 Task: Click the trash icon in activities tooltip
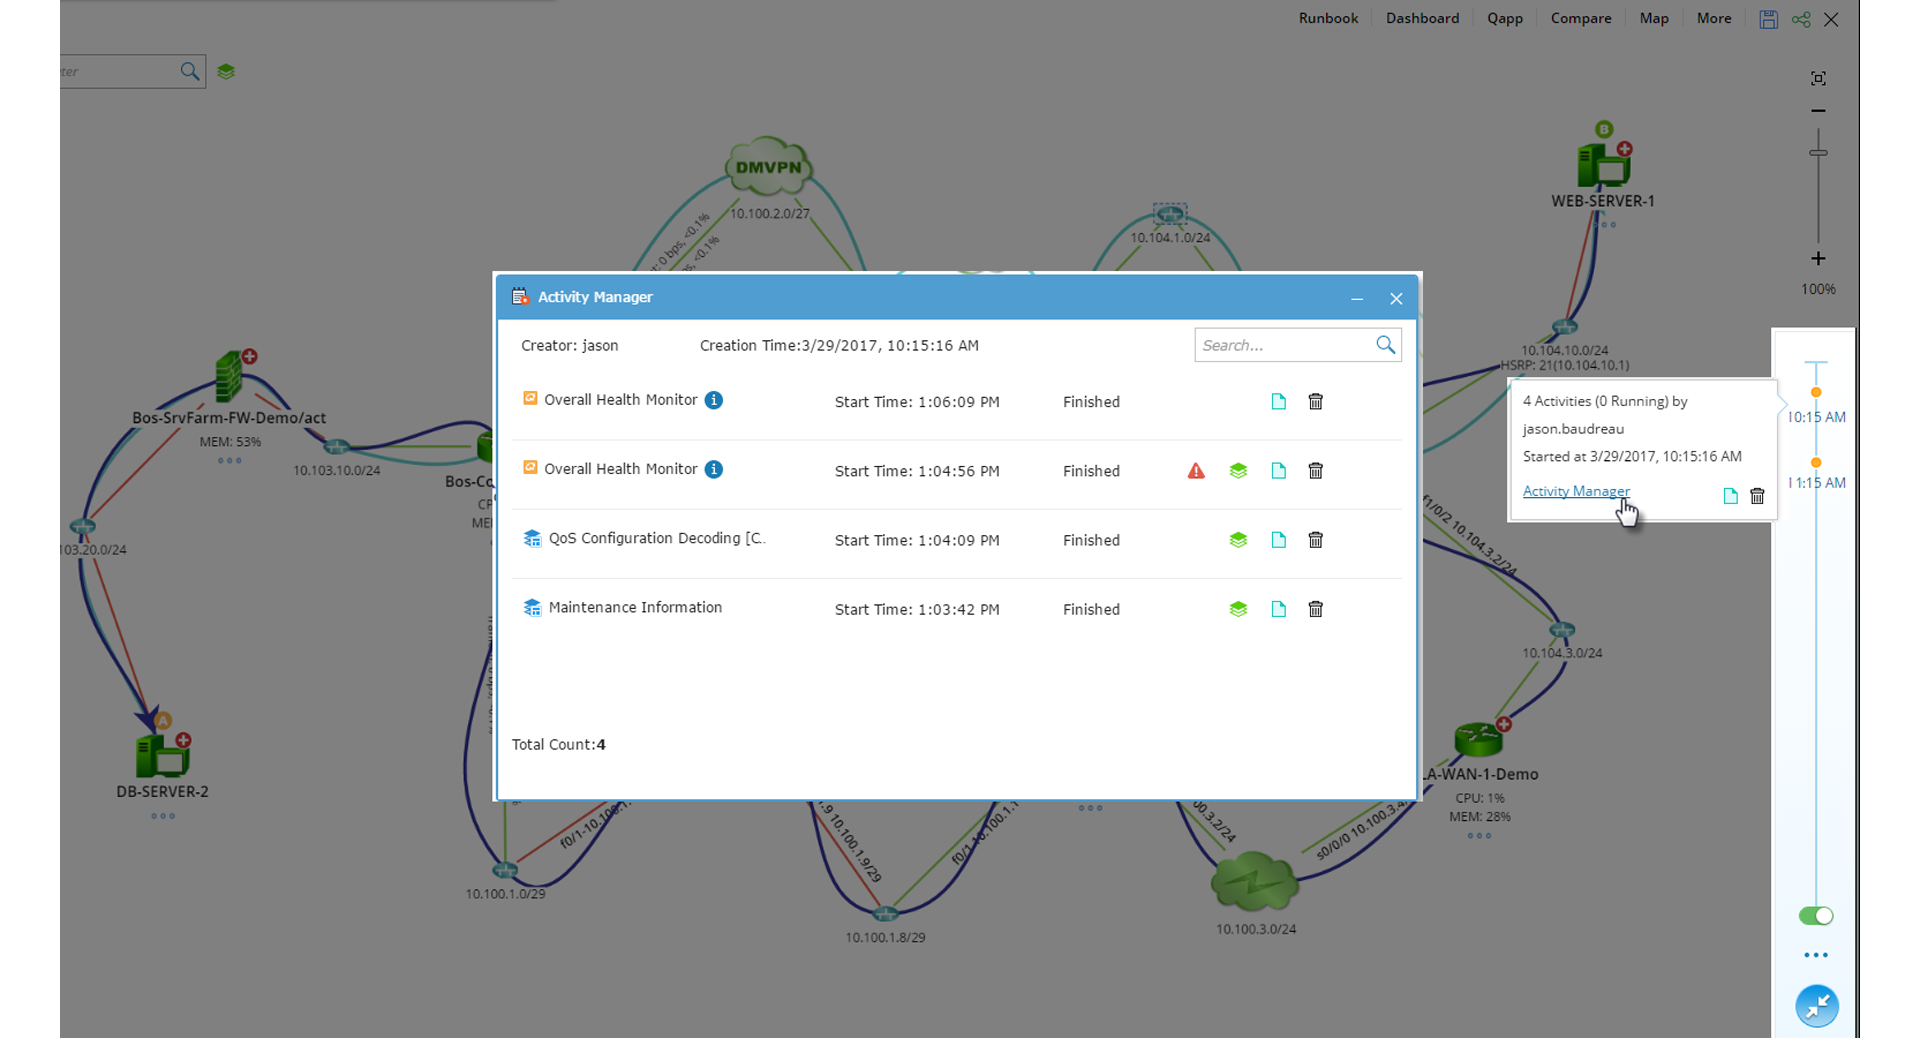click(1757, 496)
